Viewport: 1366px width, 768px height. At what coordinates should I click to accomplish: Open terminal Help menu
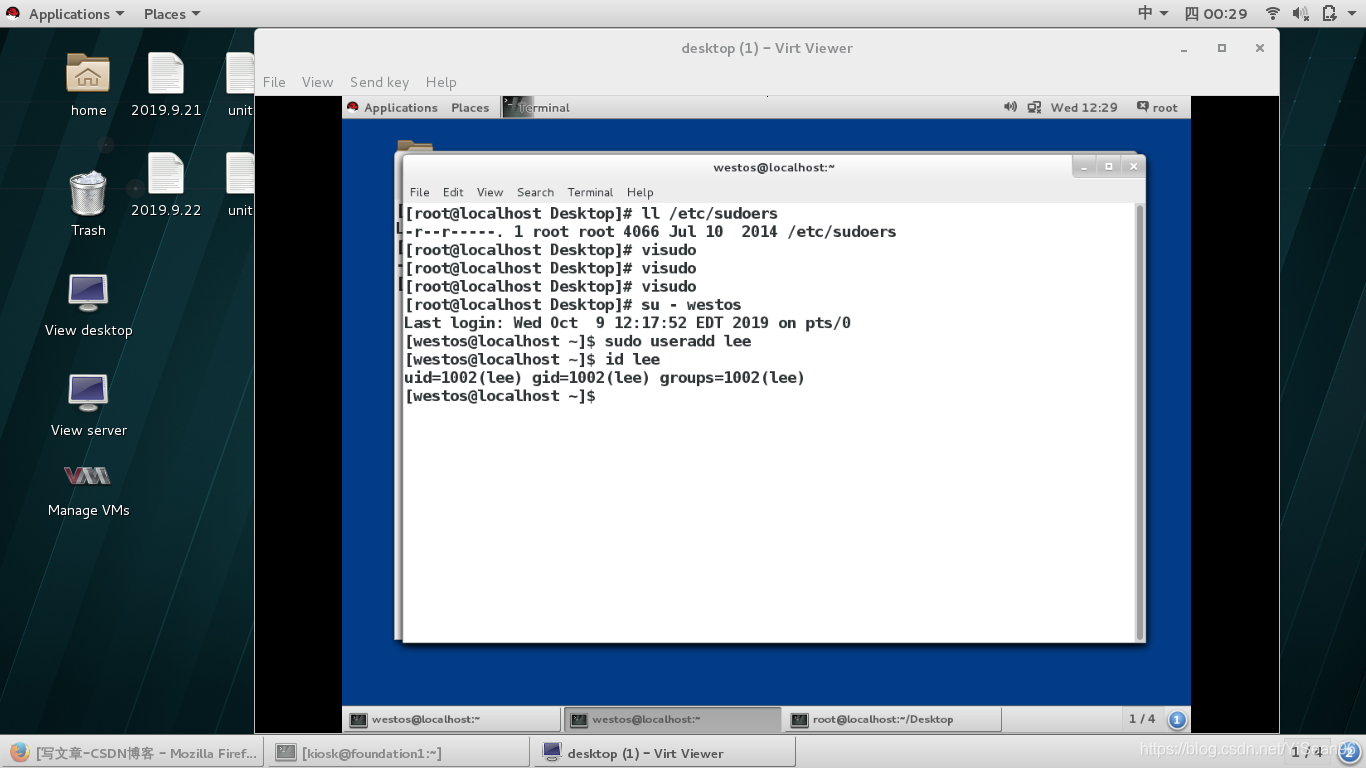point(640,192)
